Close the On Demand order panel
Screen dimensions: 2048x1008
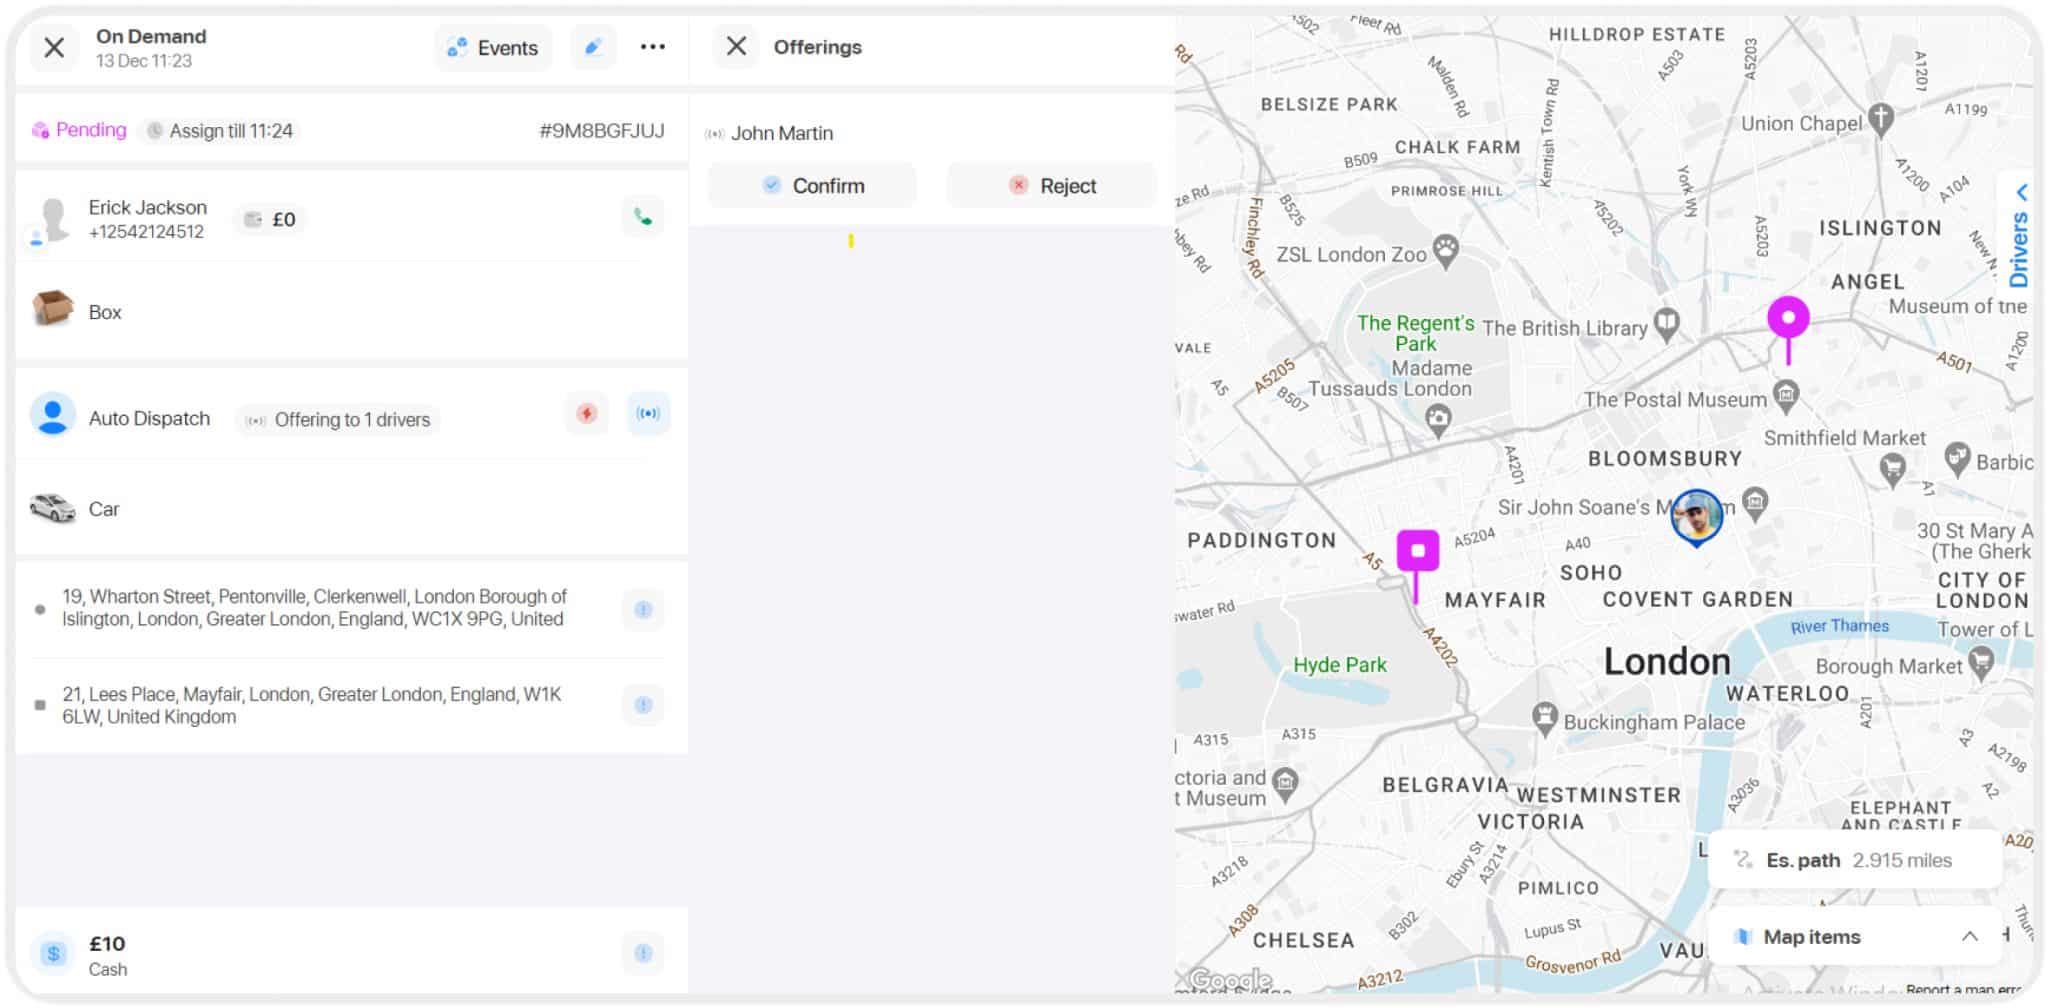[x=55, y=47]
